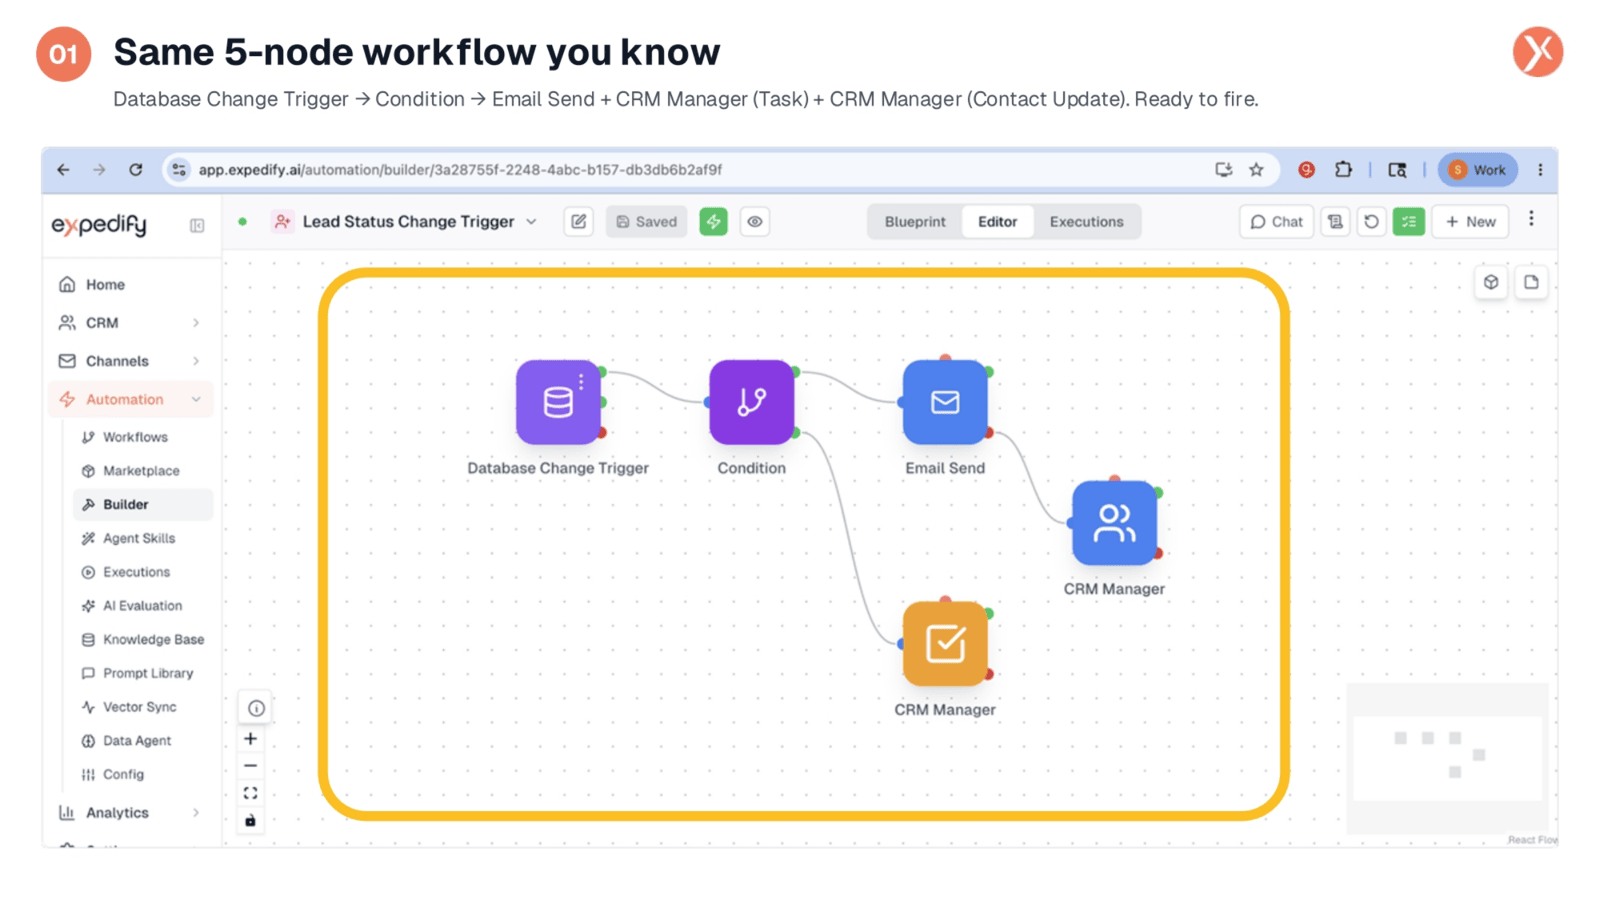Click the canvas minimap
The image size is (1600, 900).
click(1447, 758)
